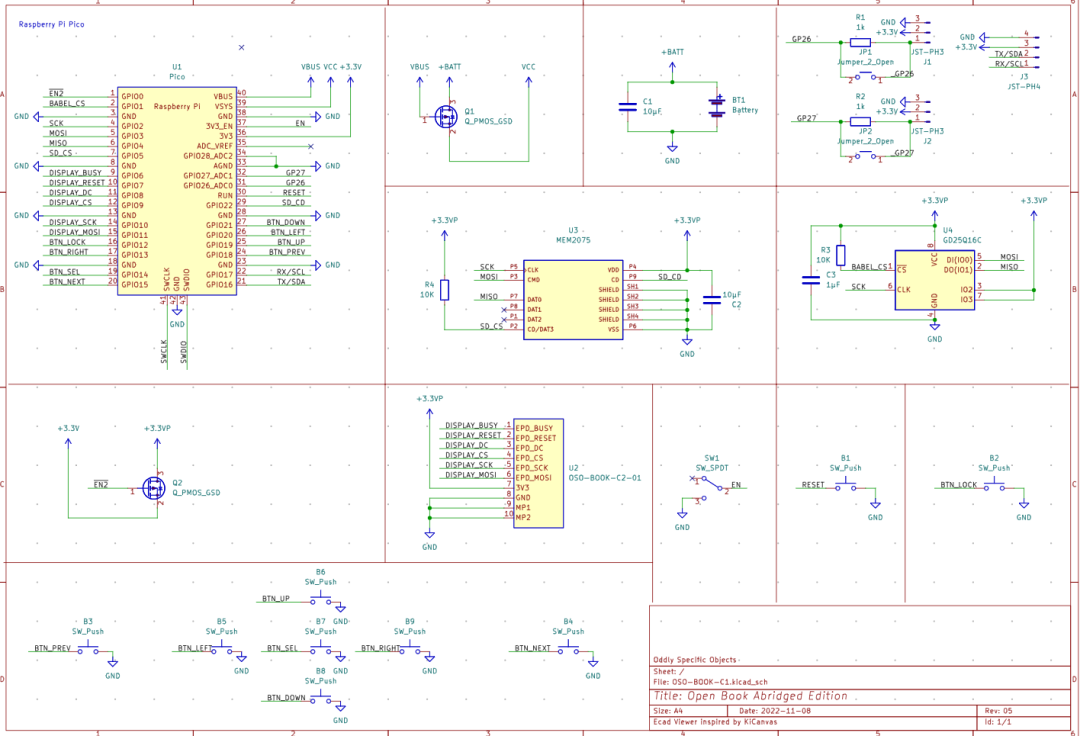This screenshot has width=1080, height=736.
Task: Click the C2 10µF capacitor symbol
Action: click(712, 299)
